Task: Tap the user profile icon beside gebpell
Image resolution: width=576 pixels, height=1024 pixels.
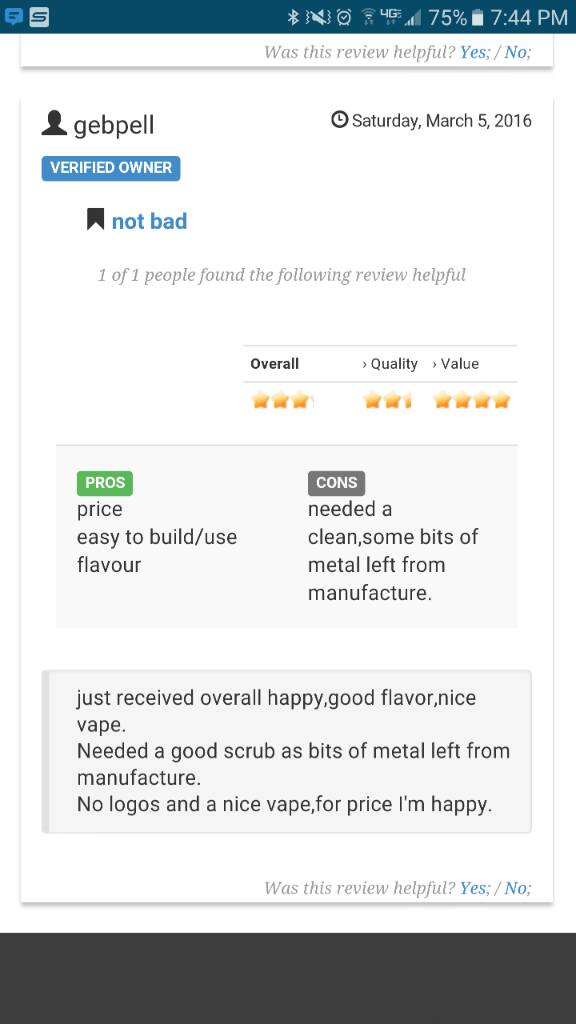Action: 54,123
